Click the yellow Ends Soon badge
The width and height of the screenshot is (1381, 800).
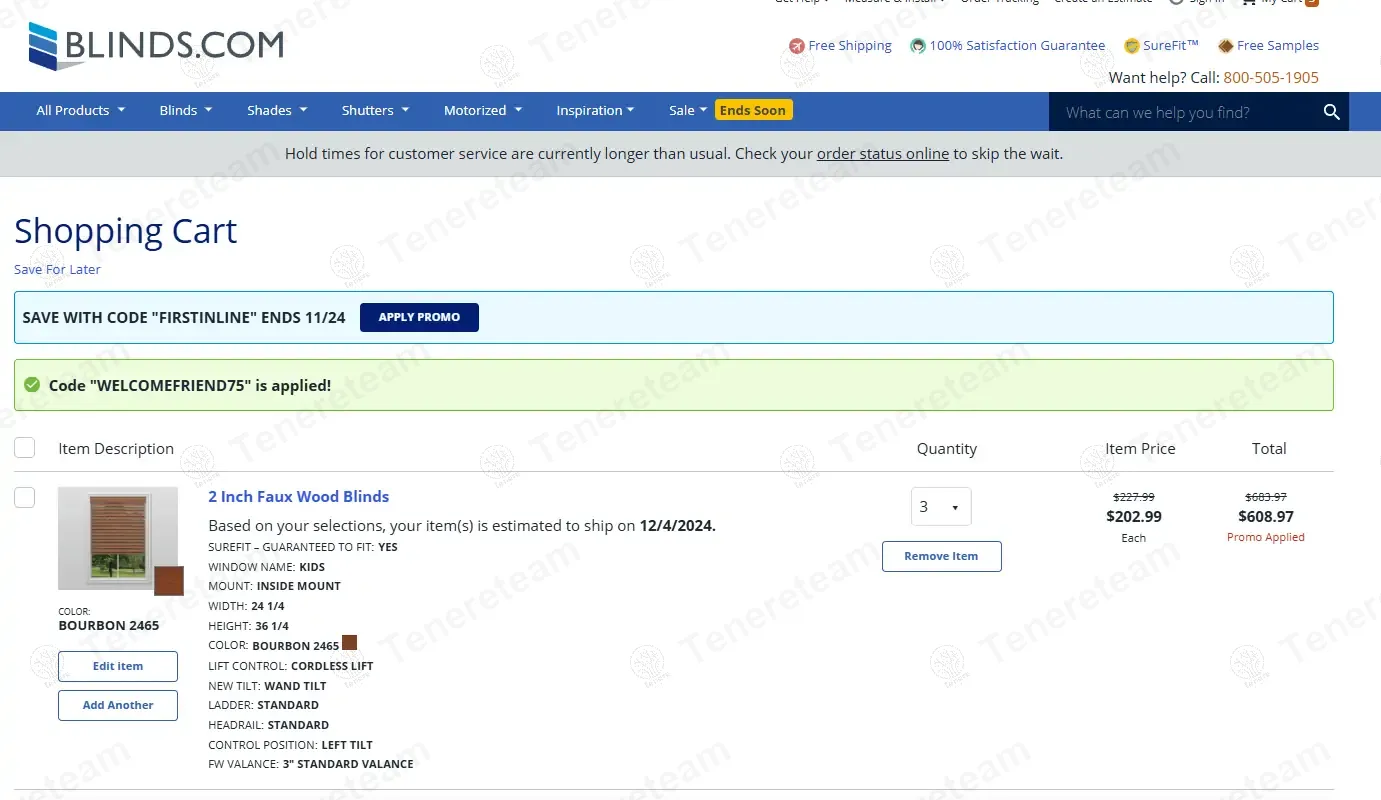click(753, 110)
